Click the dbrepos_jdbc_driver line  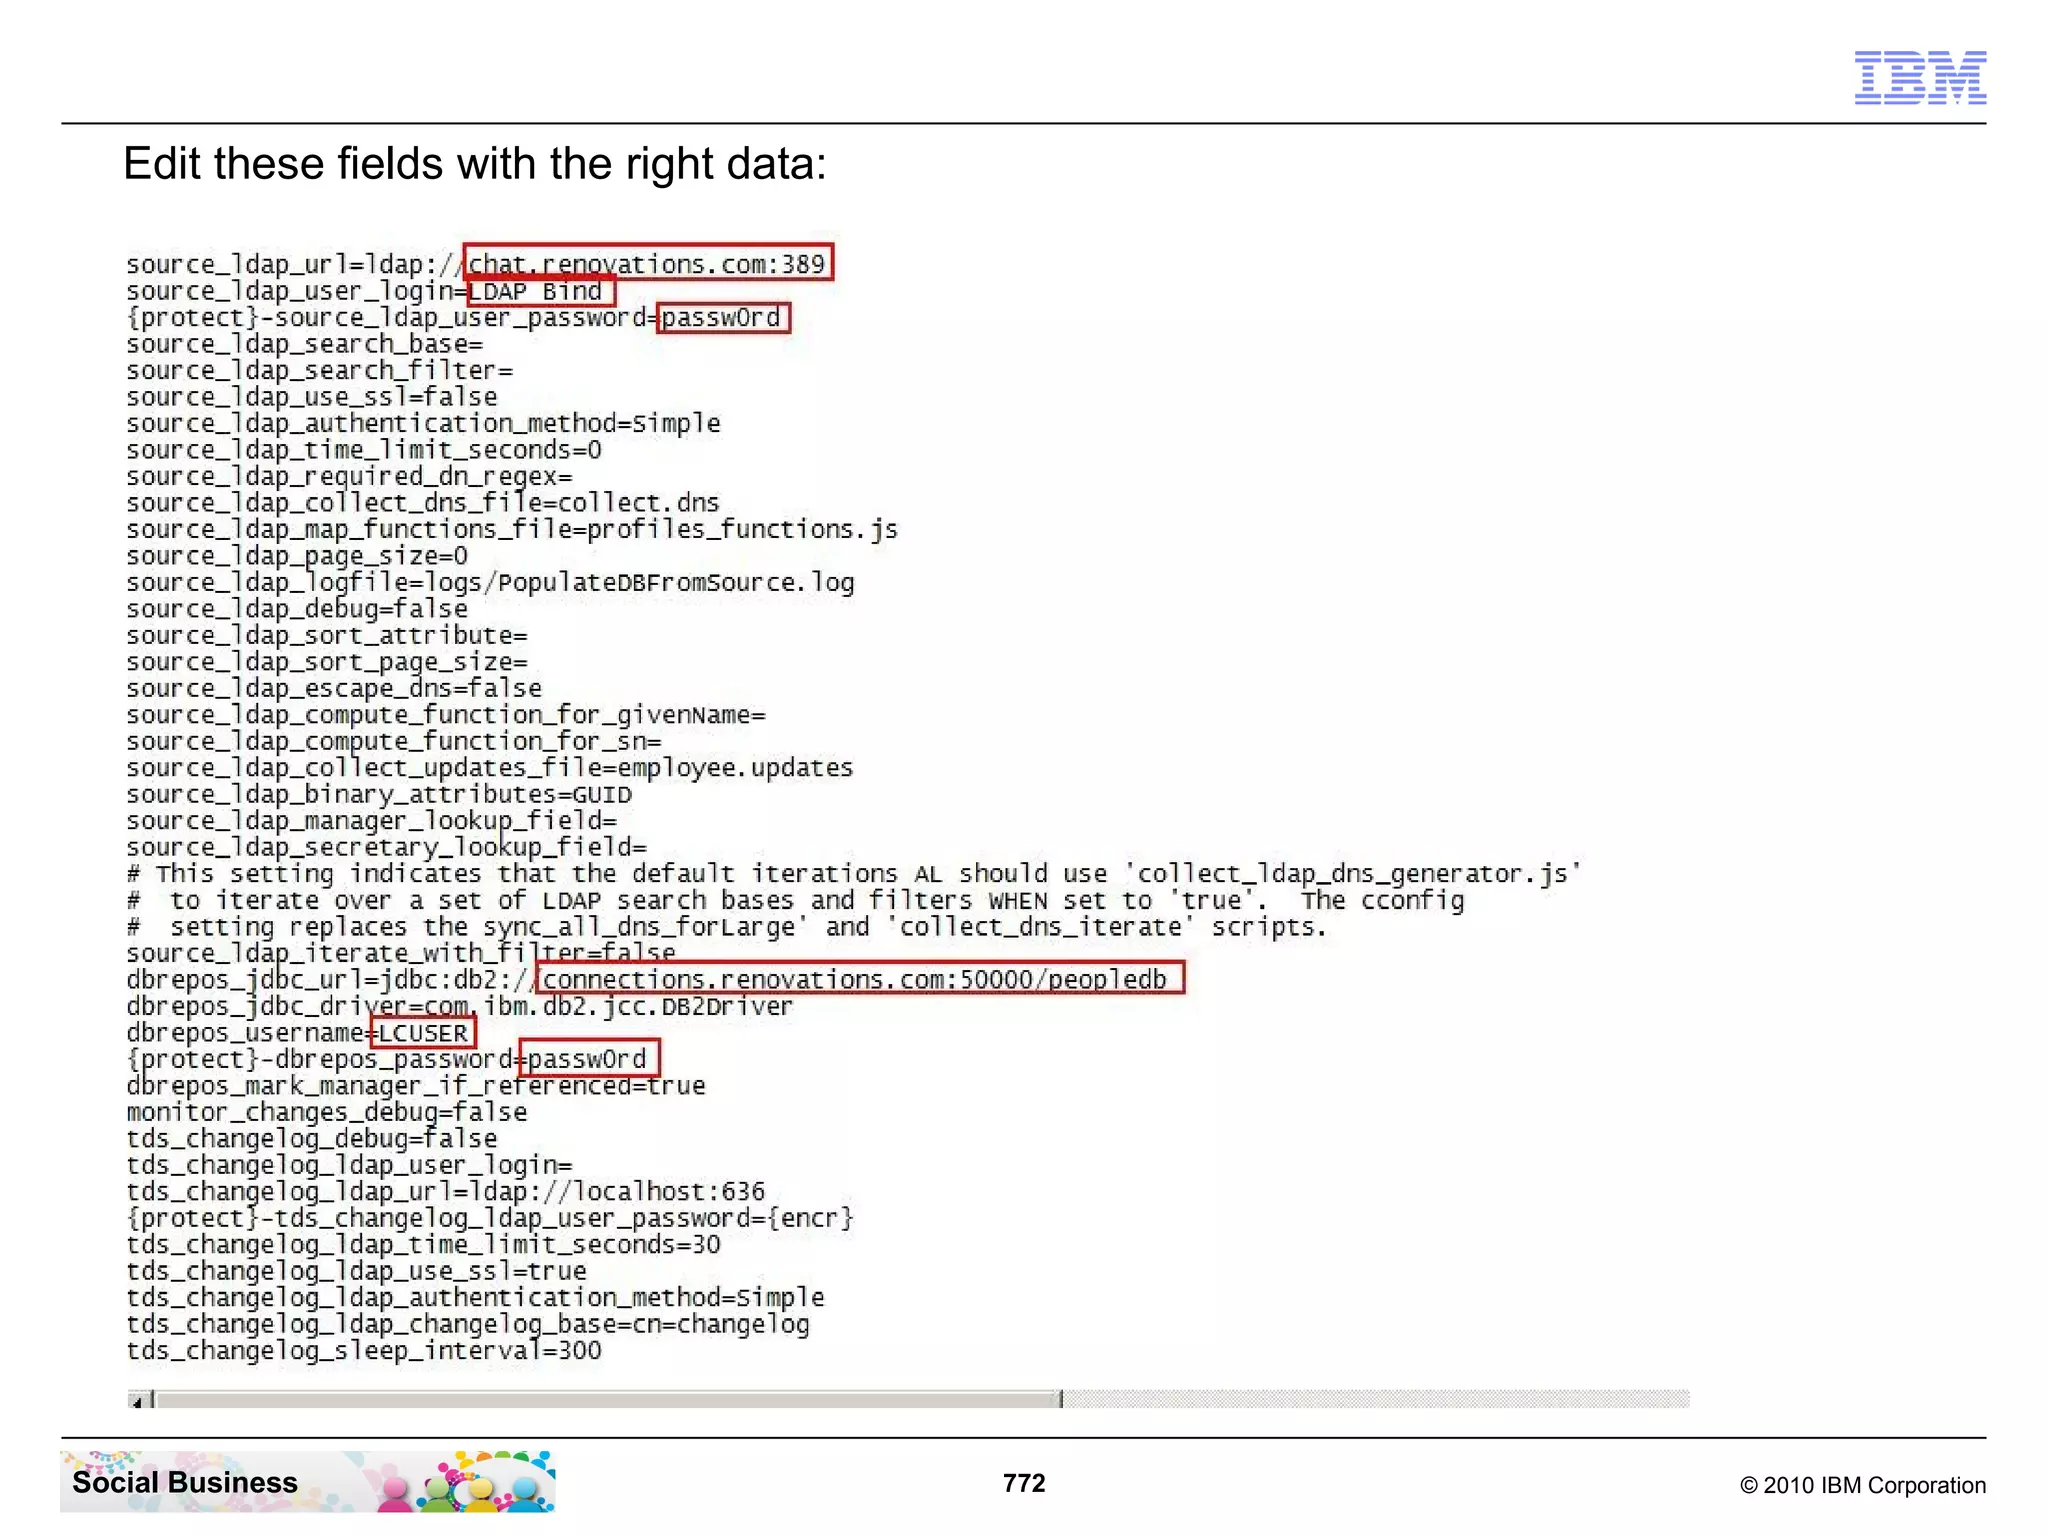point(459,1006)
